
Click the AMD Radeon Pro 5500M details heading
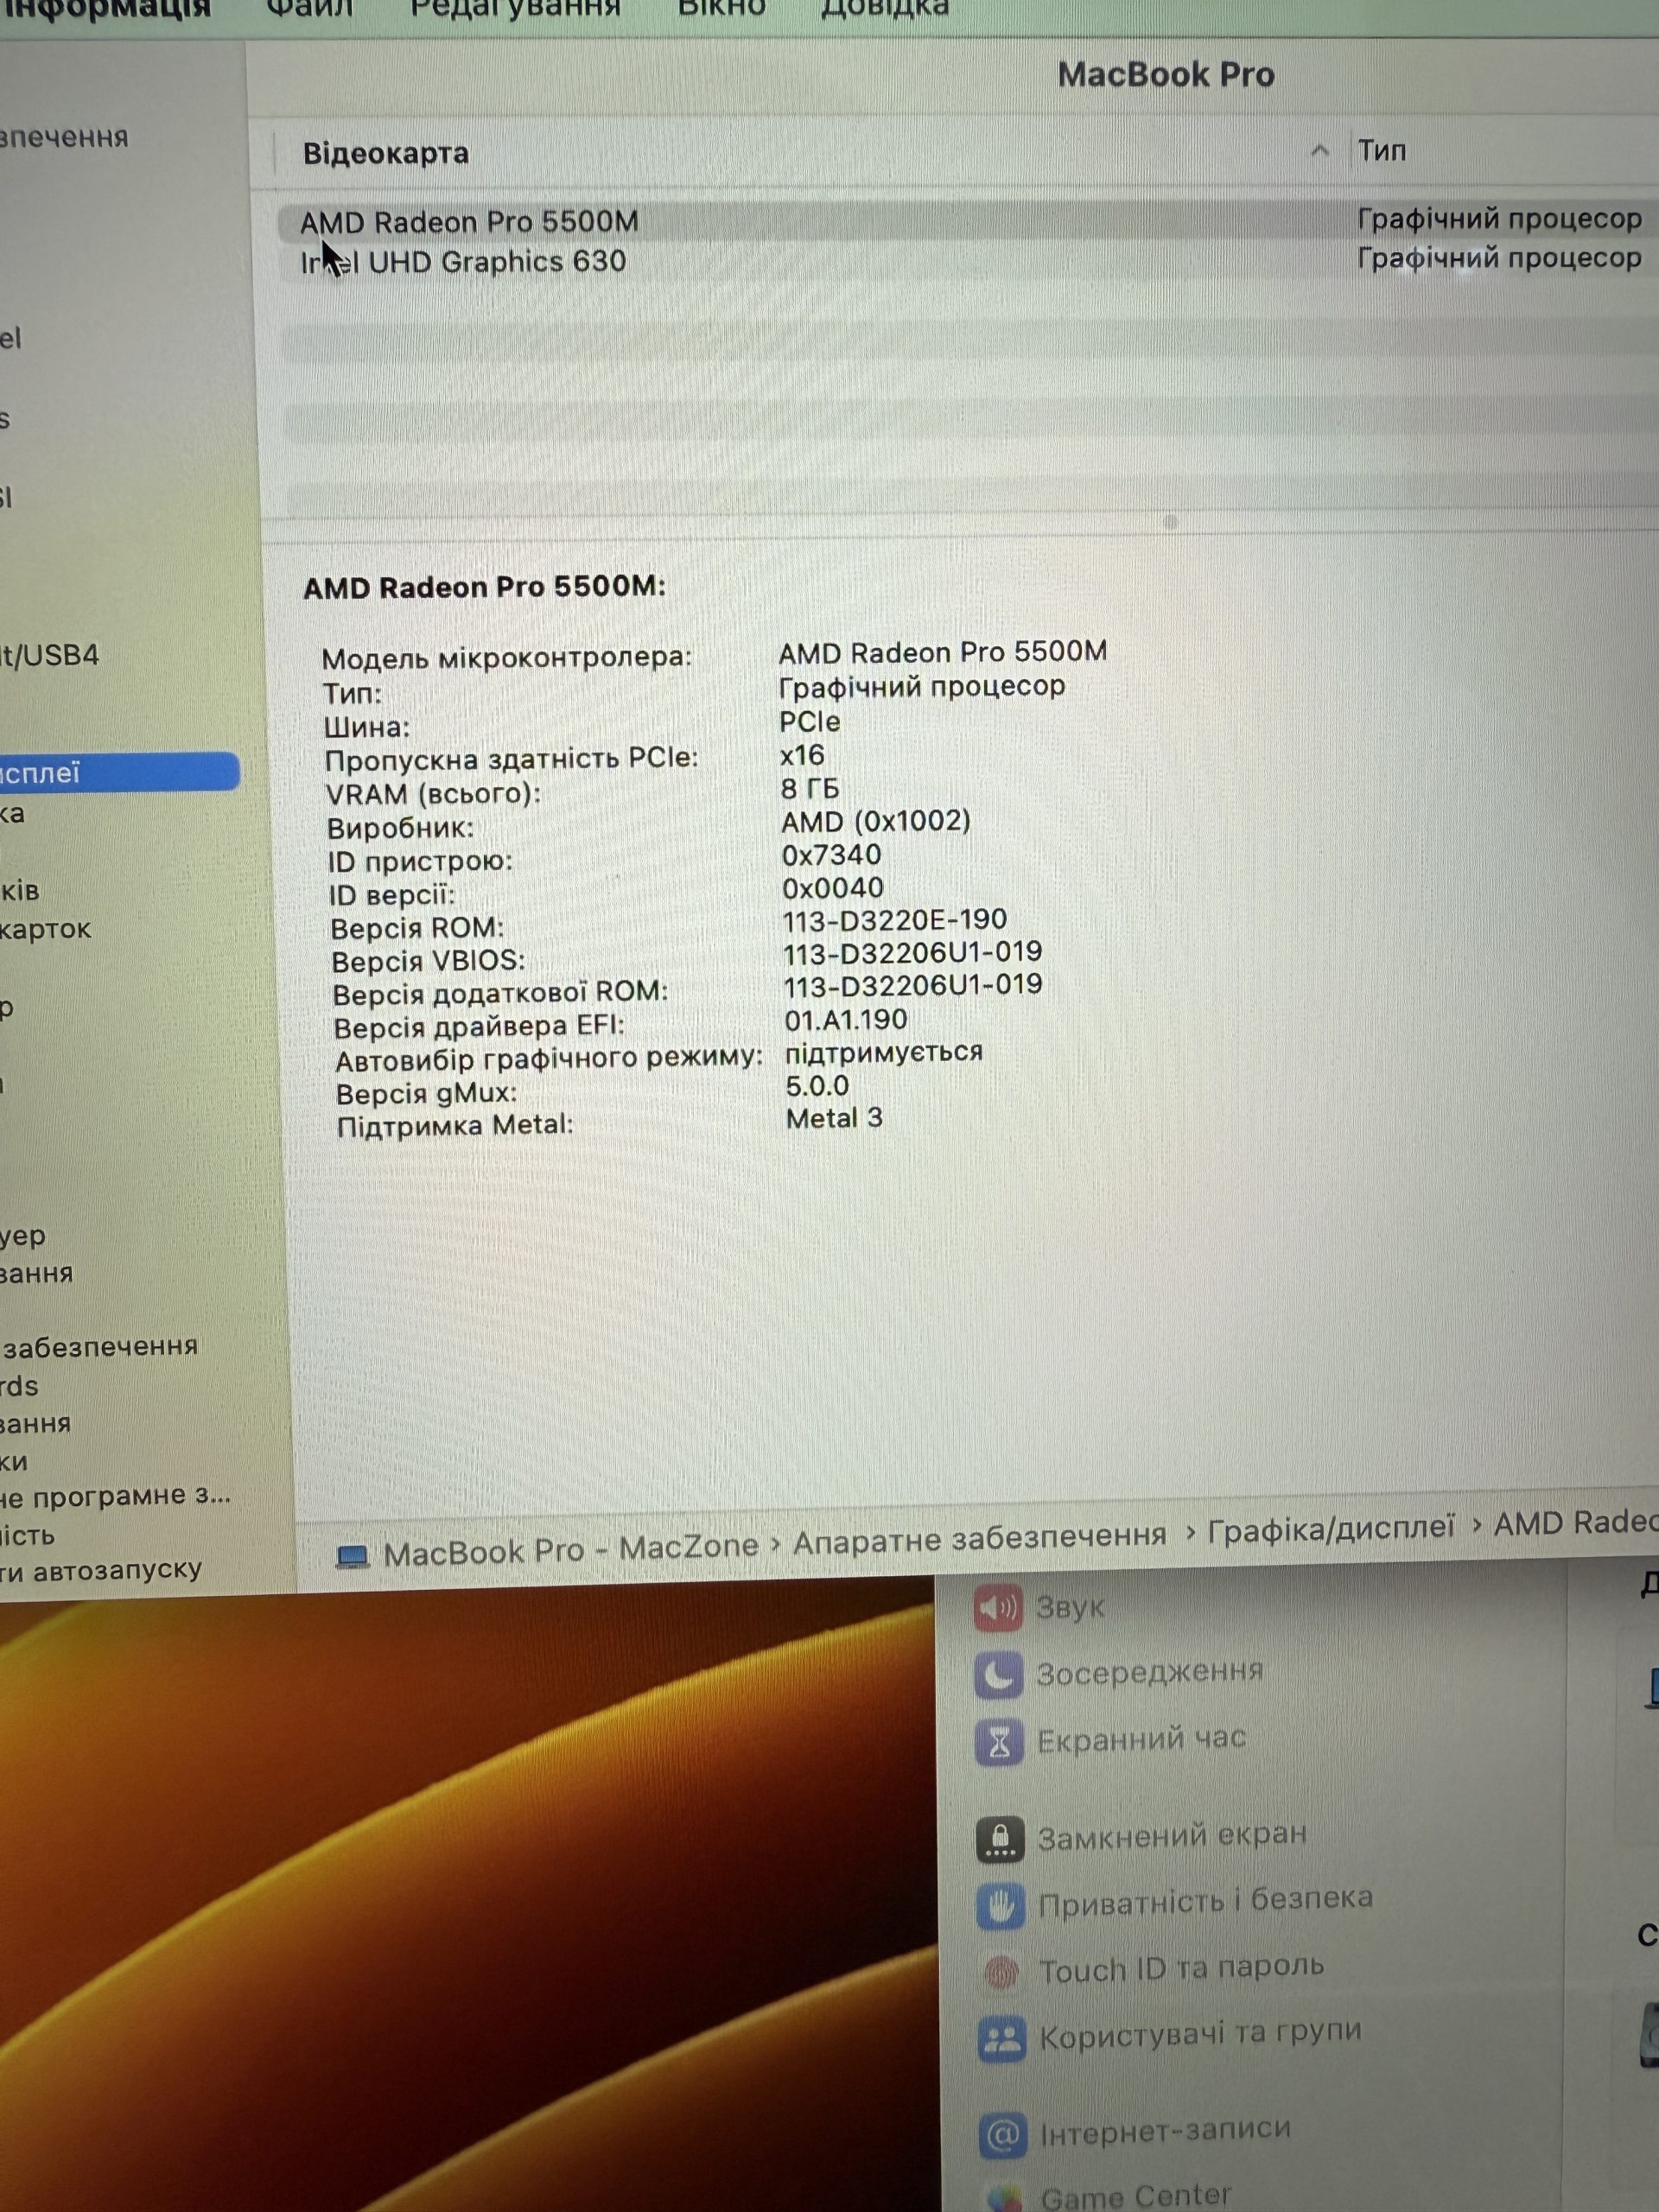(485, 587)
